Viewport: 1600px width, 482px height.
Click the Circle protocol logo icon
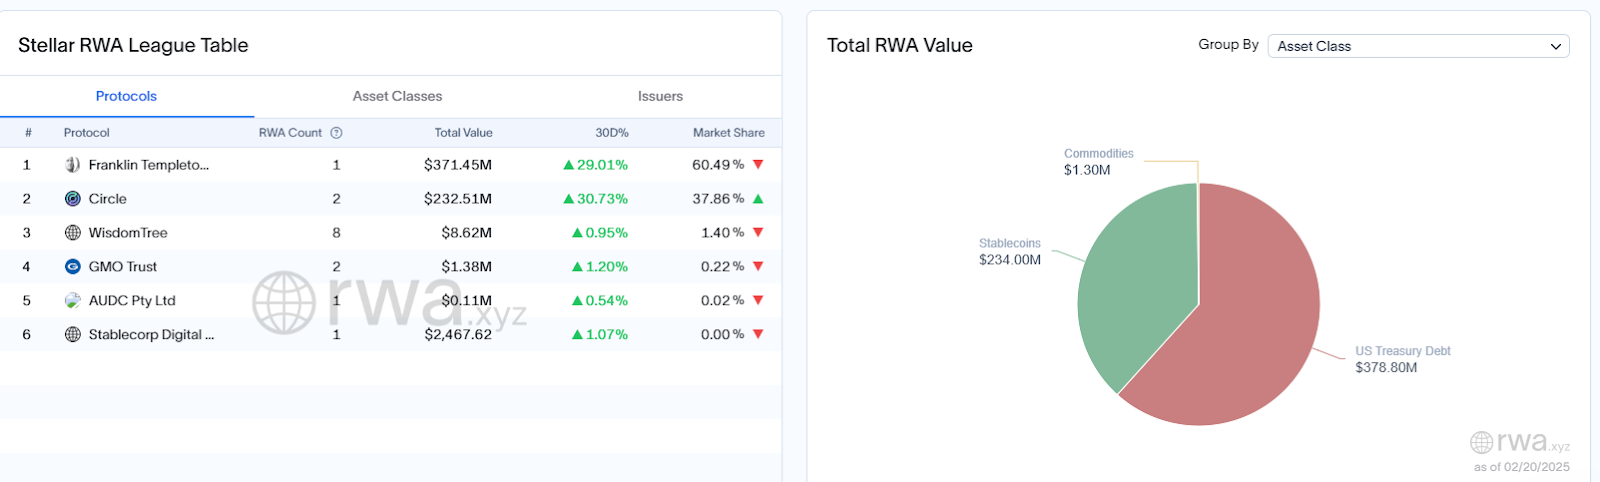click(72, 199)
